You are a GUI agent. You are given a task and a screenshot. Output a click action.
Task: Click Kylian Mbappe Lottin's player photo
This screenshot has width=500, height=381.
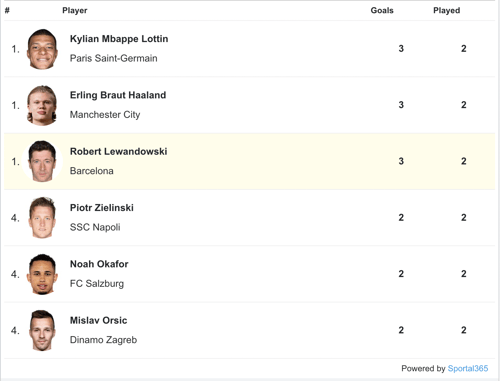(x=42, y=49)
